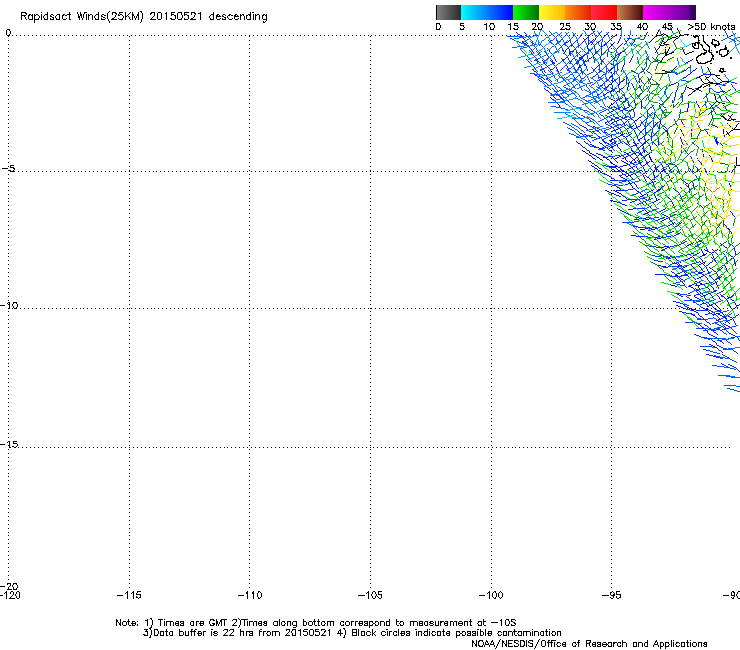Click the '>50 knots' legend label
740x650 pixels.
tap(711, 27)
